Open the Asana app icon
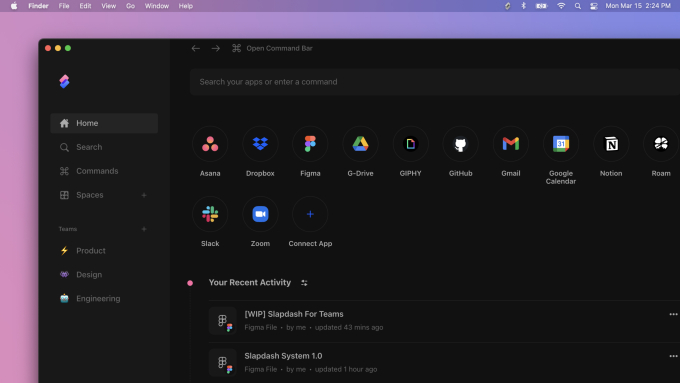Viewport: 680px width, 383px height. (210, 144)
